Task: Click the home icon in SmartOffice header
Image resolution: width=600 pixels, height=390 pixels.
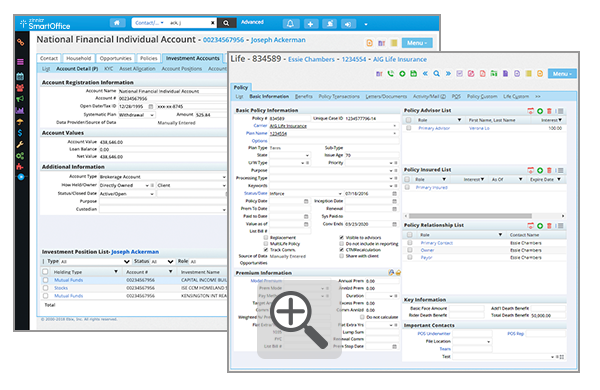Action: 117,23
